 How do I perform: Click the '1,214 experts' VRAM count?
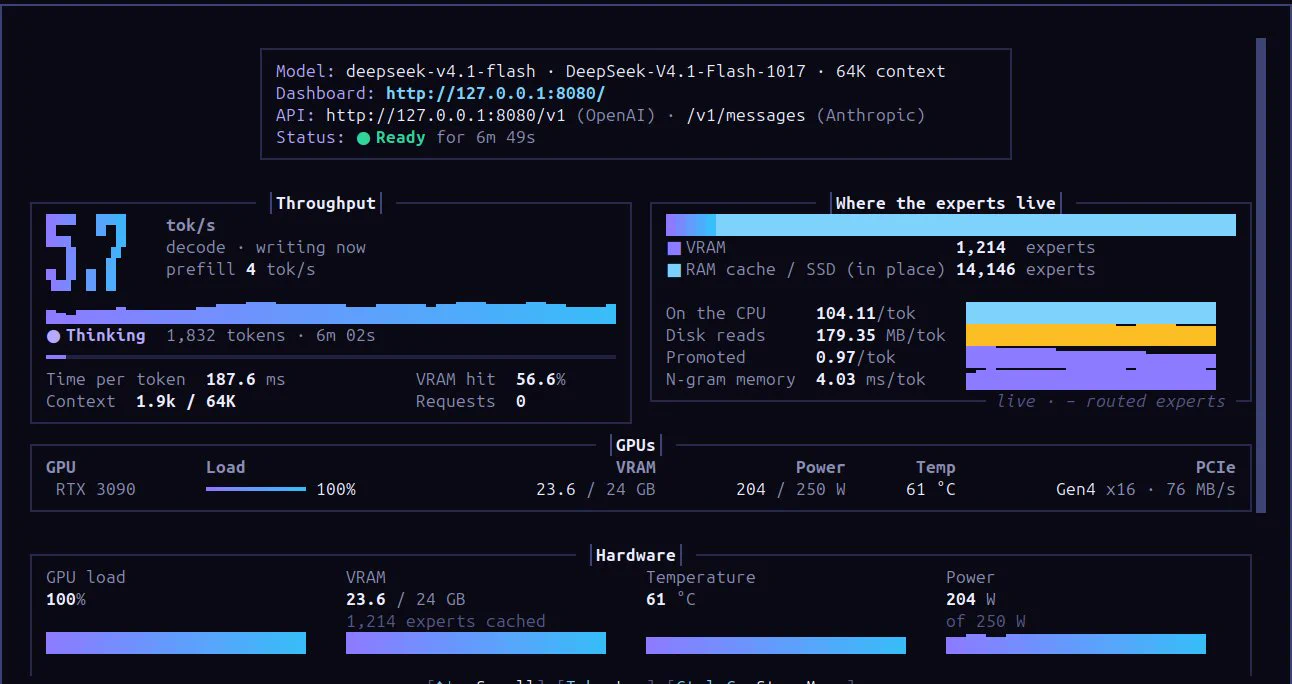tap(1026, 247)
